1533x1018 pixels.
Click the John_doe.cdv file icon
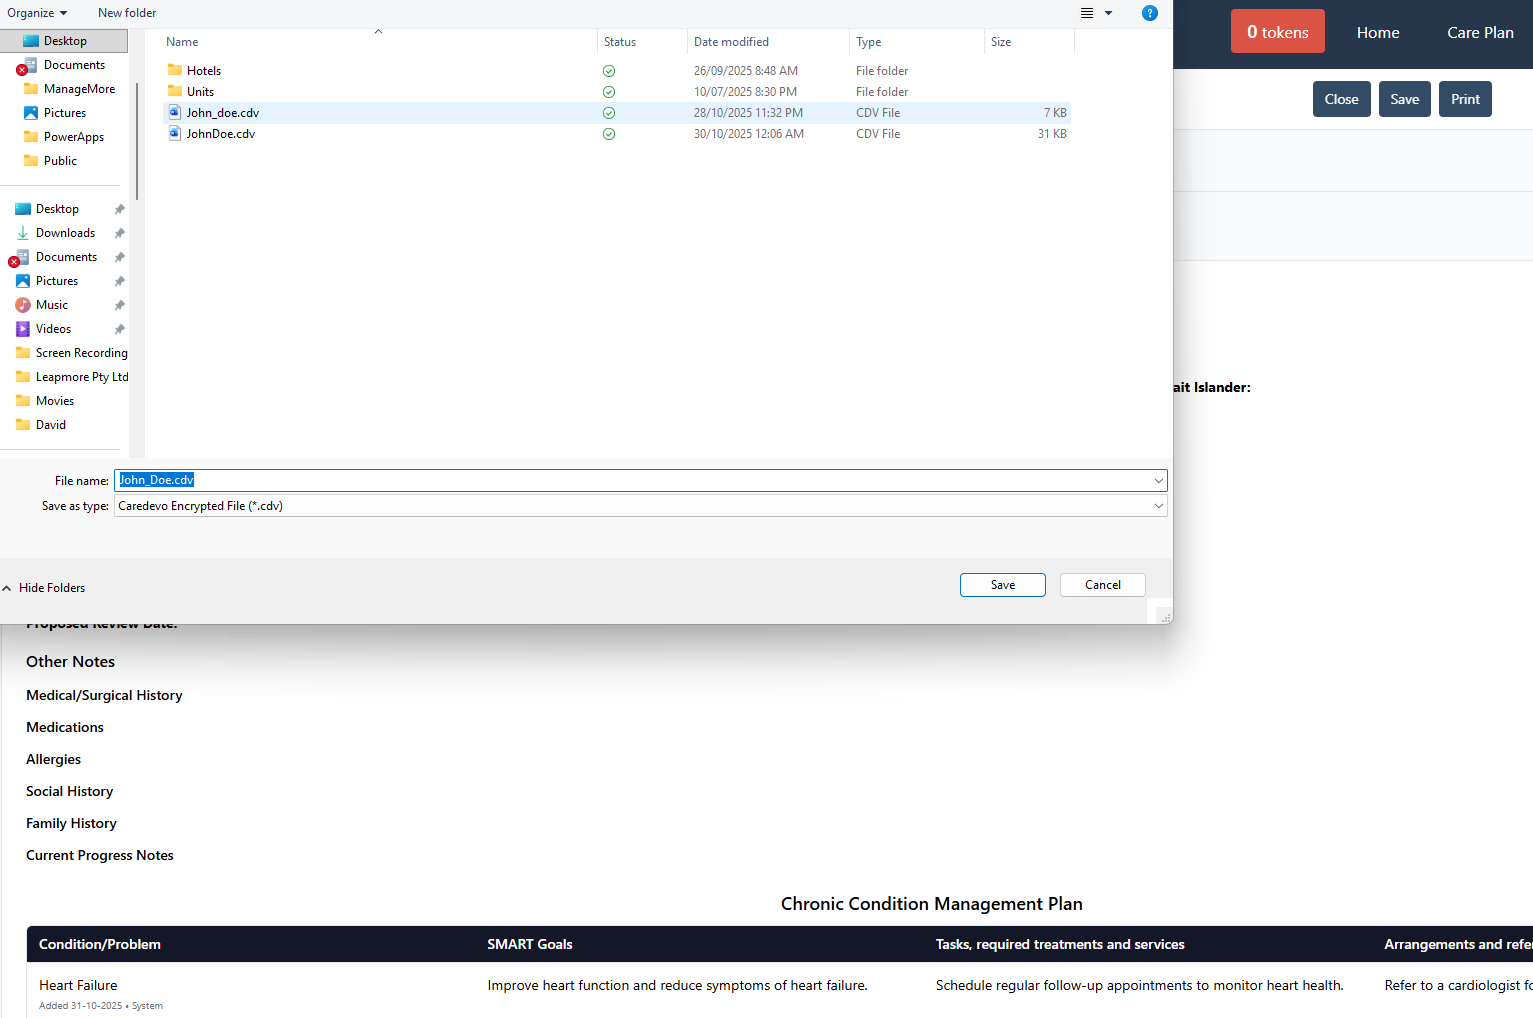point(175,113)
